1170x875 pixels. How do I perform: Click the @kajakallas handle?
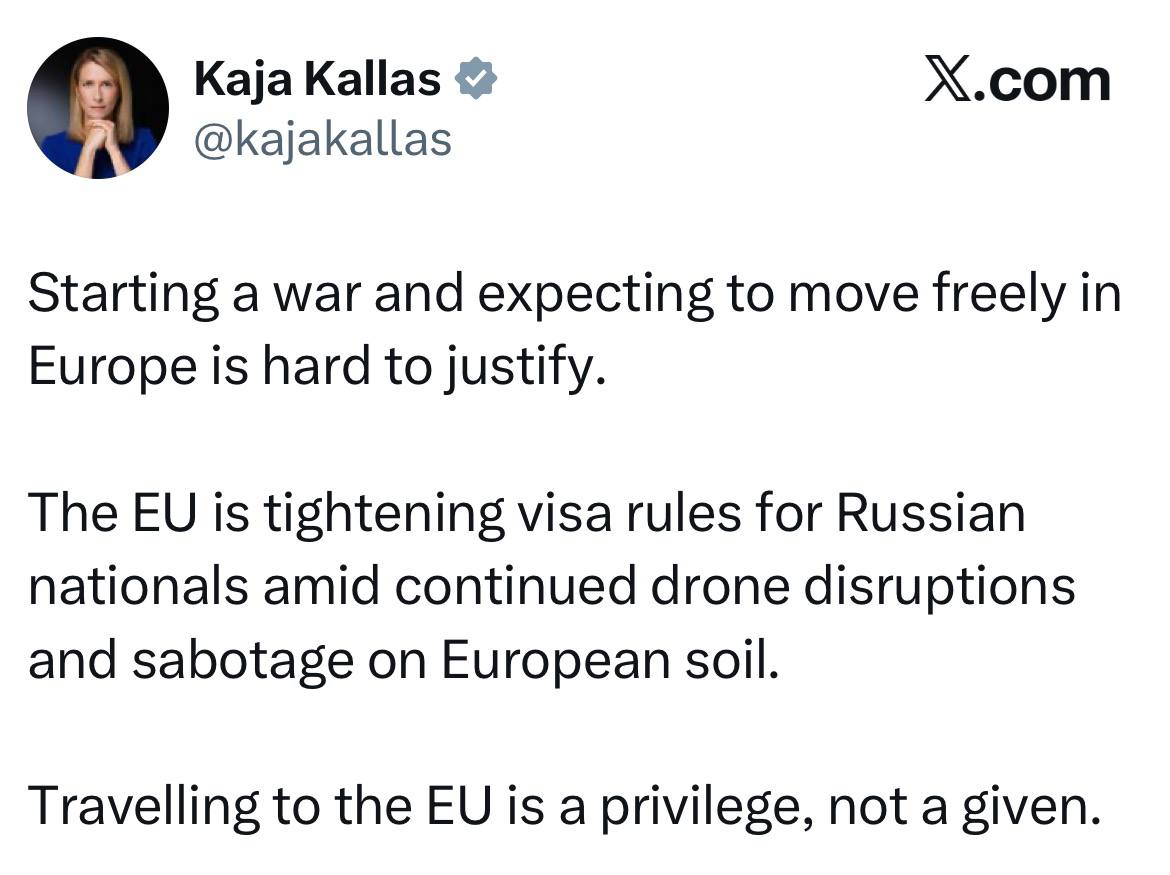[322, 139]
